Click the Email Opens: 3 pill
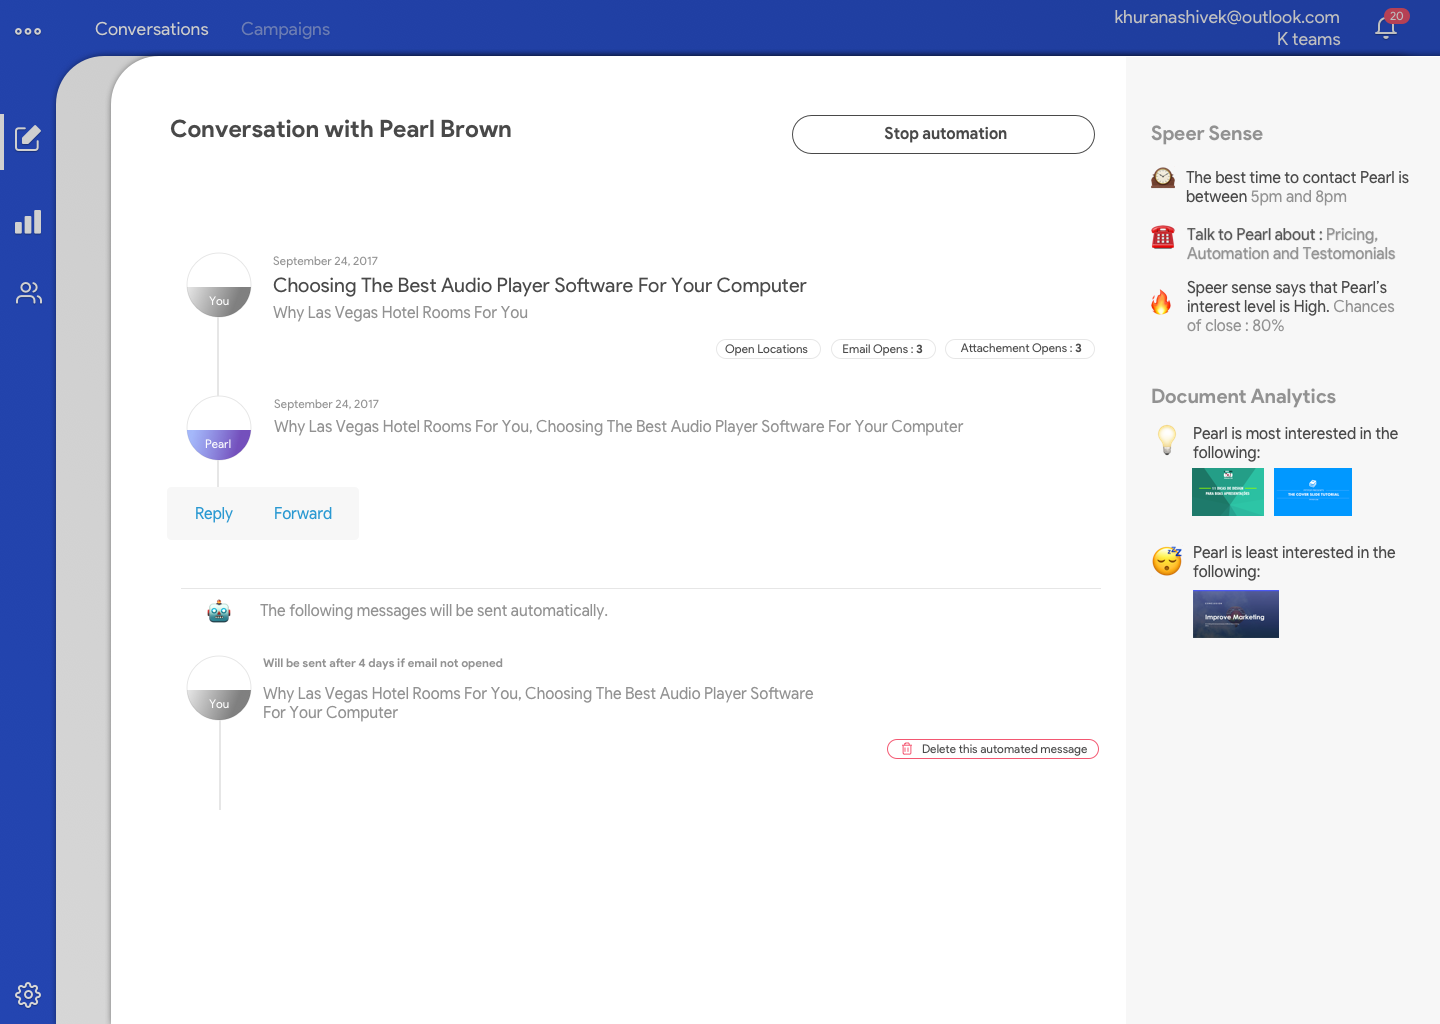This screenshot has width=1440, height=1024. (882, 349)
